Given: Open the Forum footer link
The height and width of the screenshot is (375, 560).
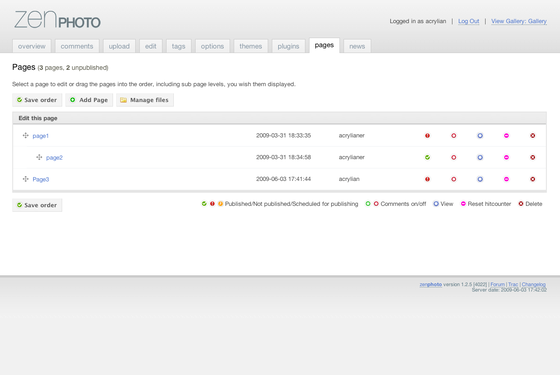Looking at the screenshot, I should 498,285.
